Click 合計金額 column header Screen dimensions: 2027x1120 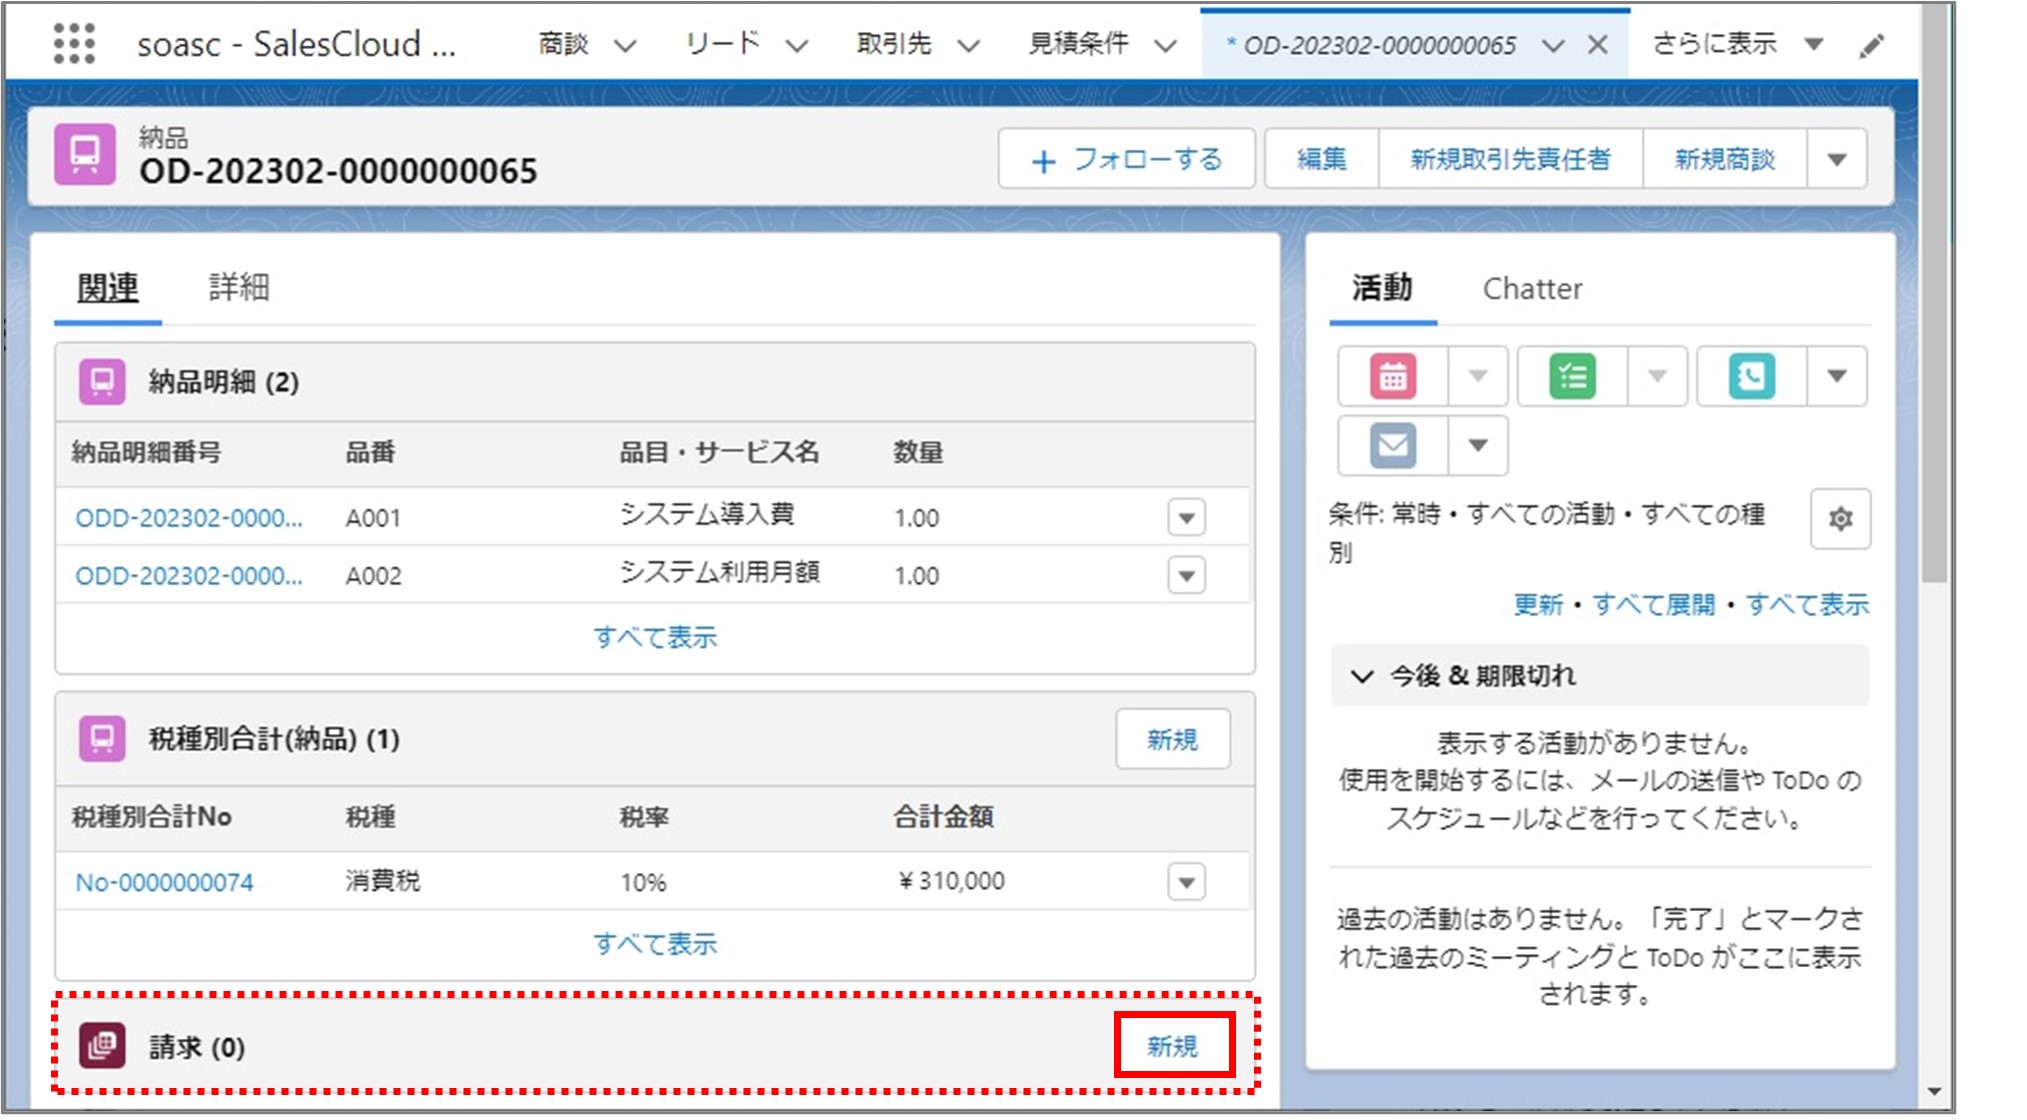[x=943, y=817]
